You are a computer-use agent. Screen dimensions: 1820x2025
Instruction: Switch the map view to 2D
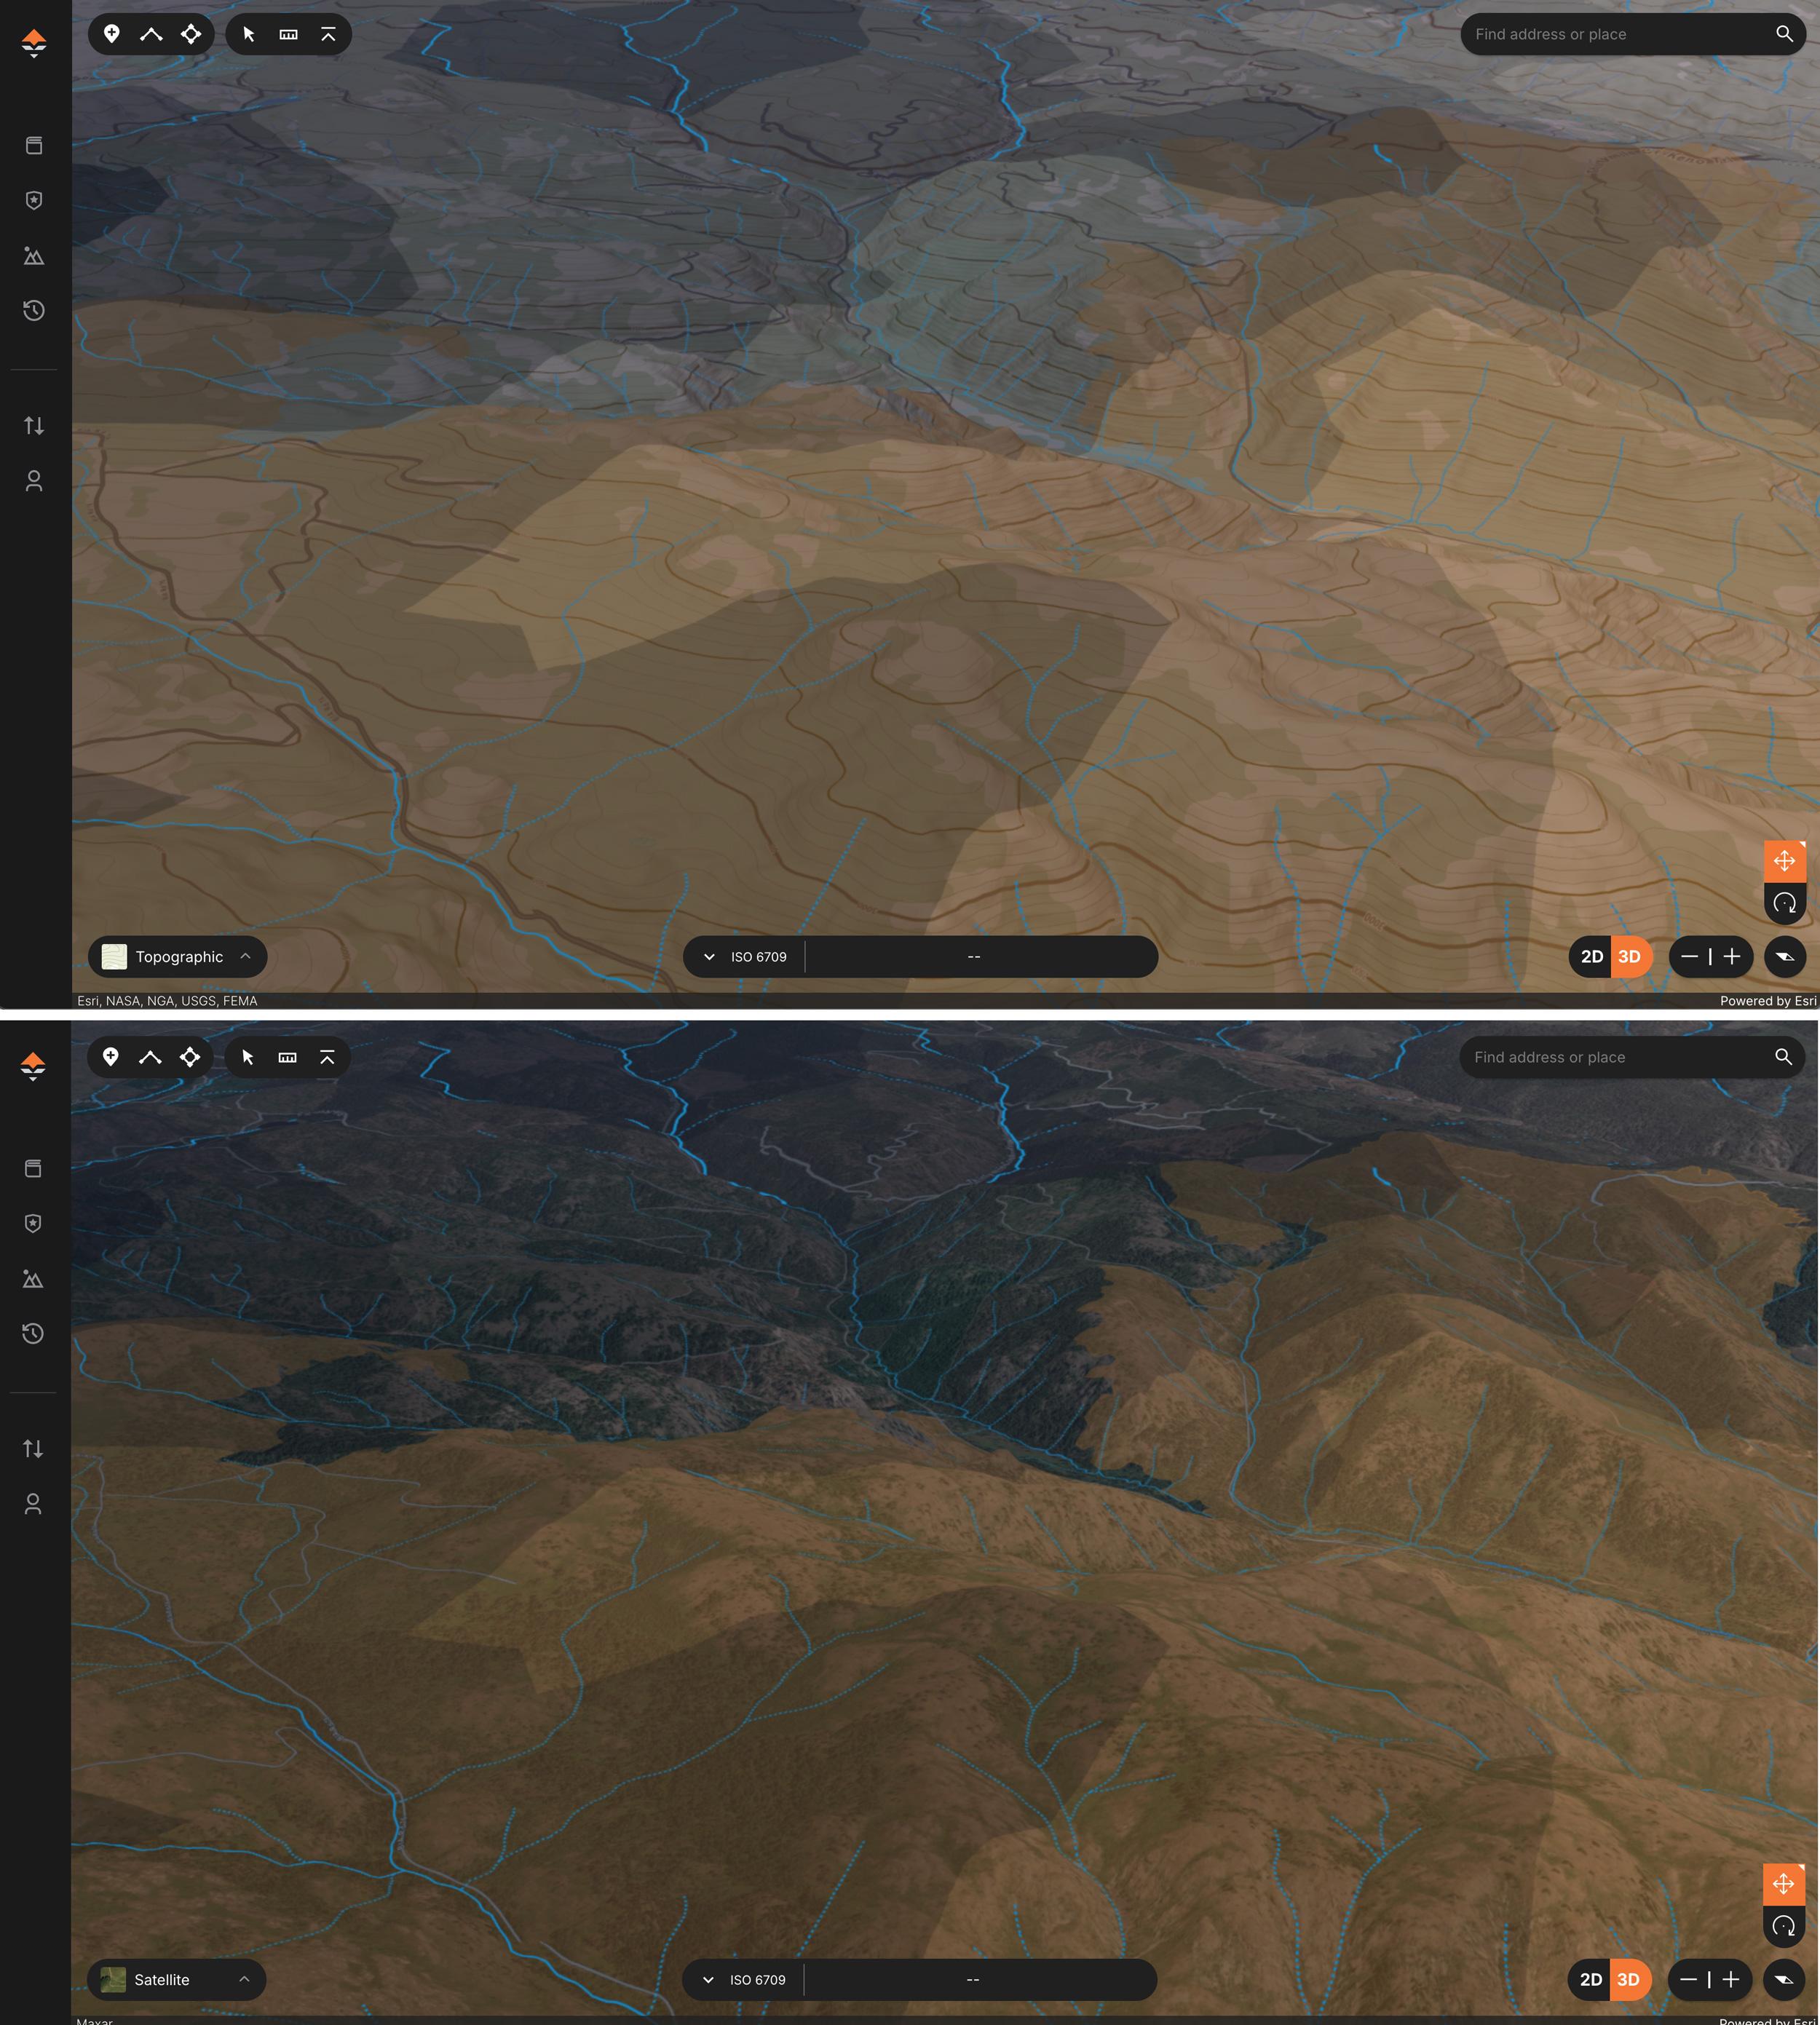tap(1594, 957)
